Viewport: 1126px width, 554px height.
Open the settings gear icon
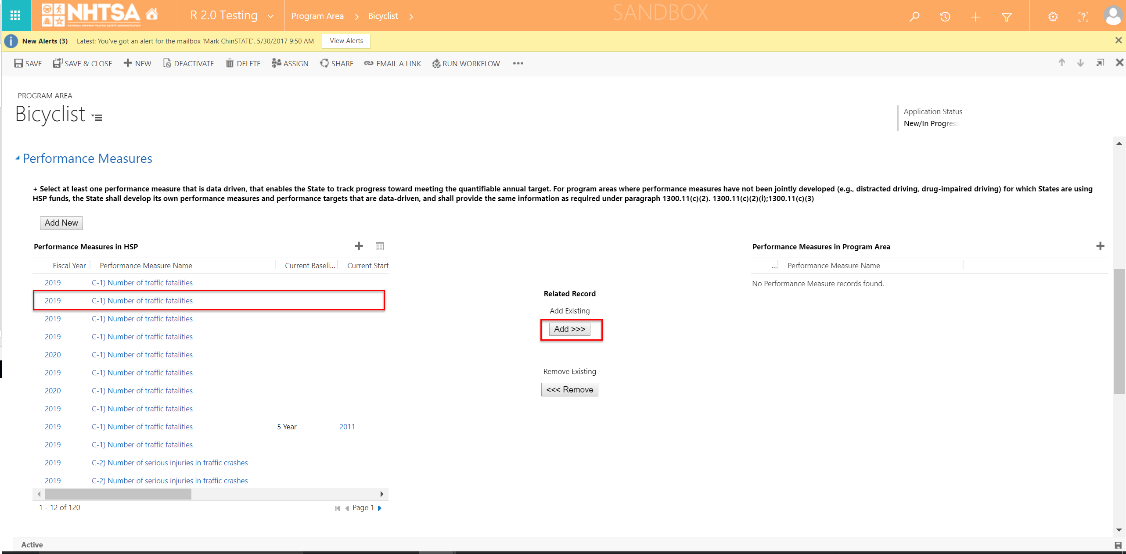point(1053,17)
